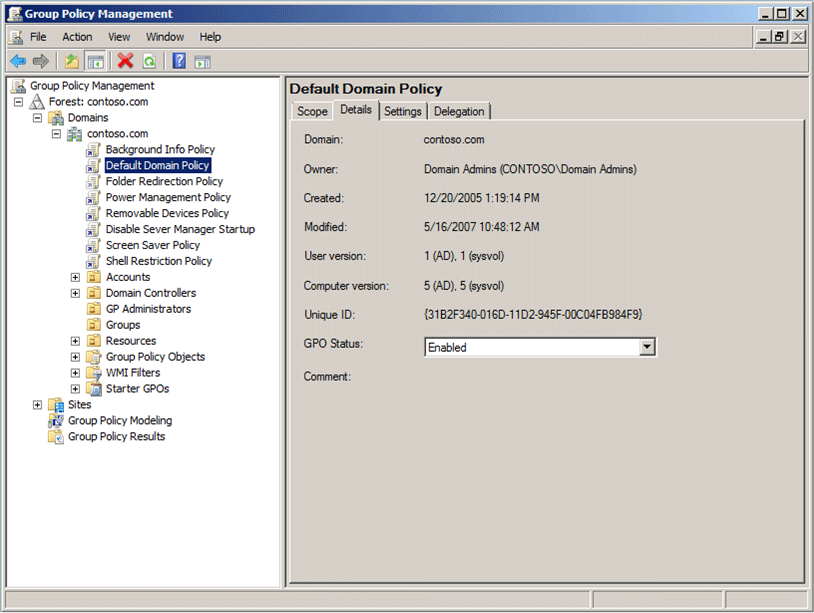Click the Group Policy Modeling icon
Image resolution: width=814 pixels, height=613 pixels.
click(x=56, y=421)
